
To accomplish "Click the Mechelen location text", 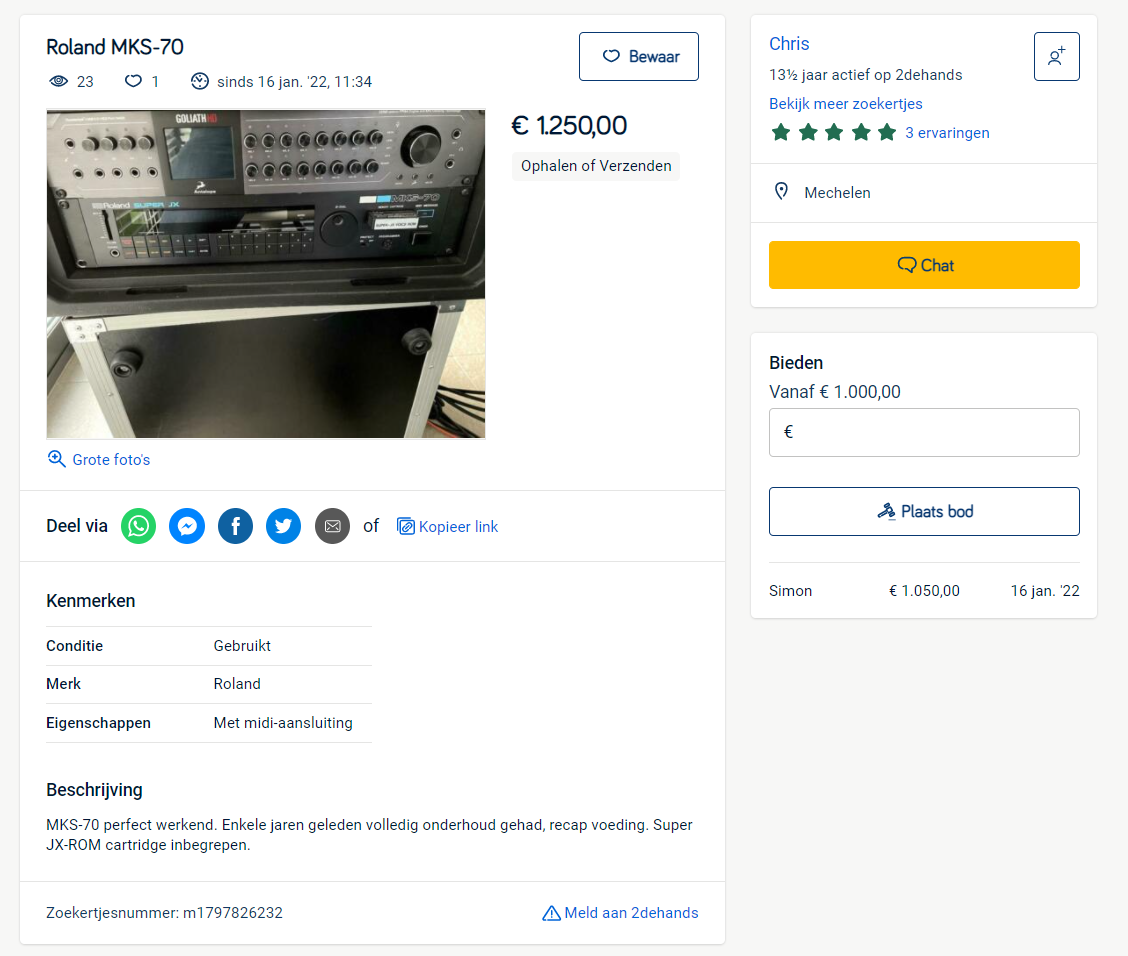I will pyautogui.click(x=837, y=193).
